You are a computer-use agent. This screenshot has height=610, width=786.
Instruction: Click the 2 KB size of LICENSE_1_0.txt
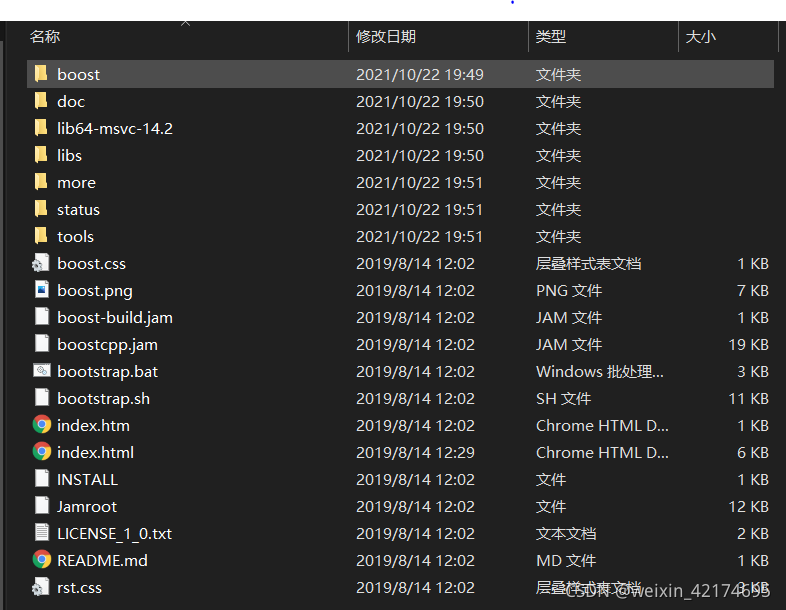coord(753,534)
